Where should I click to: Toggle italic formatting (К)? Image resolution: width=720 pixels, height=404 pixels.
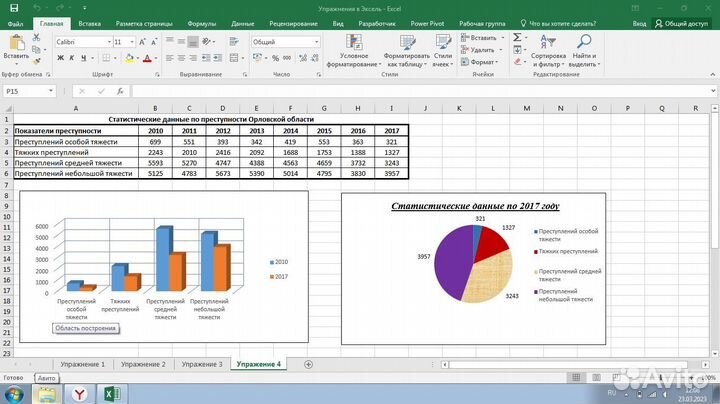(x=70, y=60)
